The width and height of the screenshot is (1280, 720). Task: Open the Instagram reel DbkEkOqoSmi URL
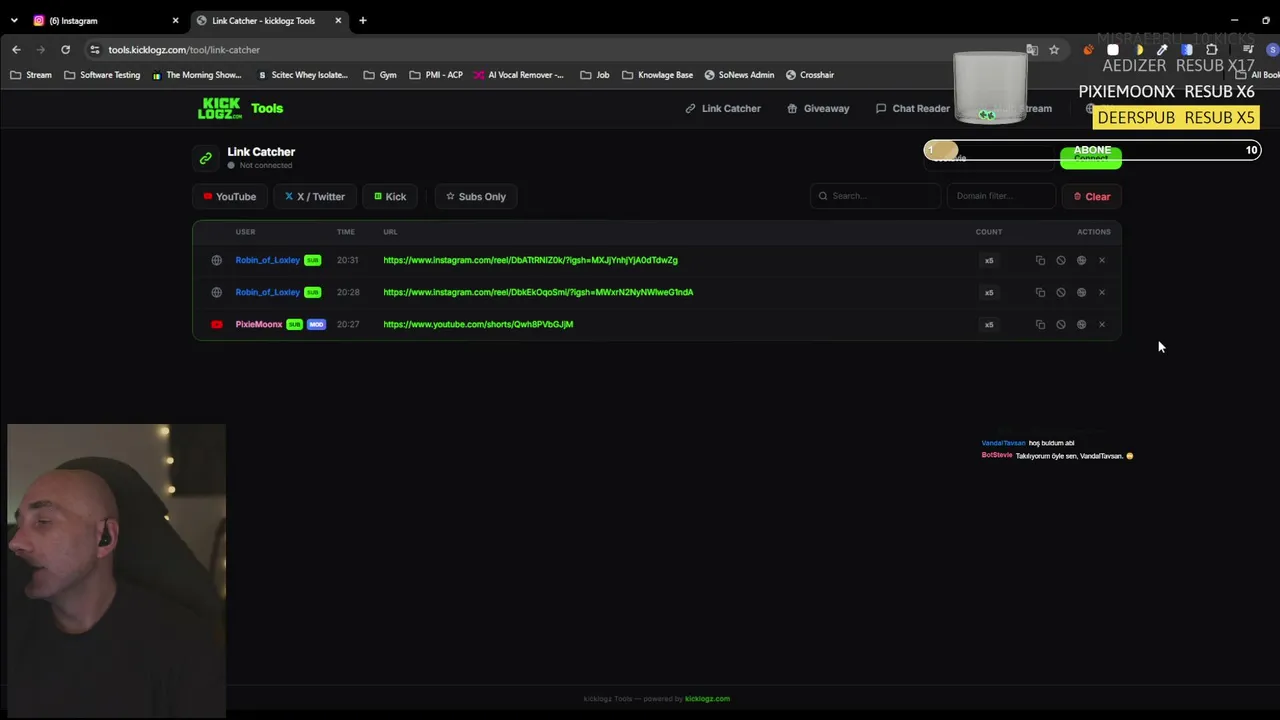538,292
